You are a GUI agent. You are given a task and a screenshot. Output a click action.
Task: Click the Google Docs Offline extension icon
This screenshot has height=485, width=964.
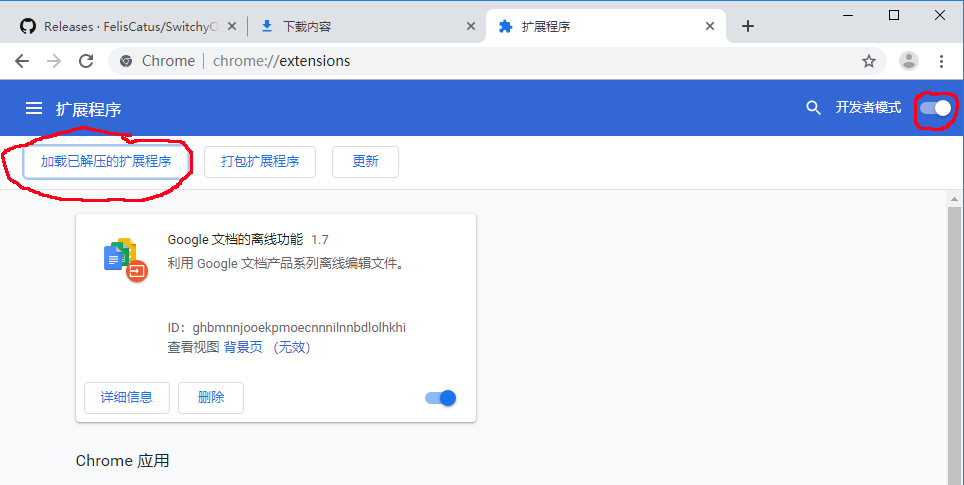(x=126, y=259)
